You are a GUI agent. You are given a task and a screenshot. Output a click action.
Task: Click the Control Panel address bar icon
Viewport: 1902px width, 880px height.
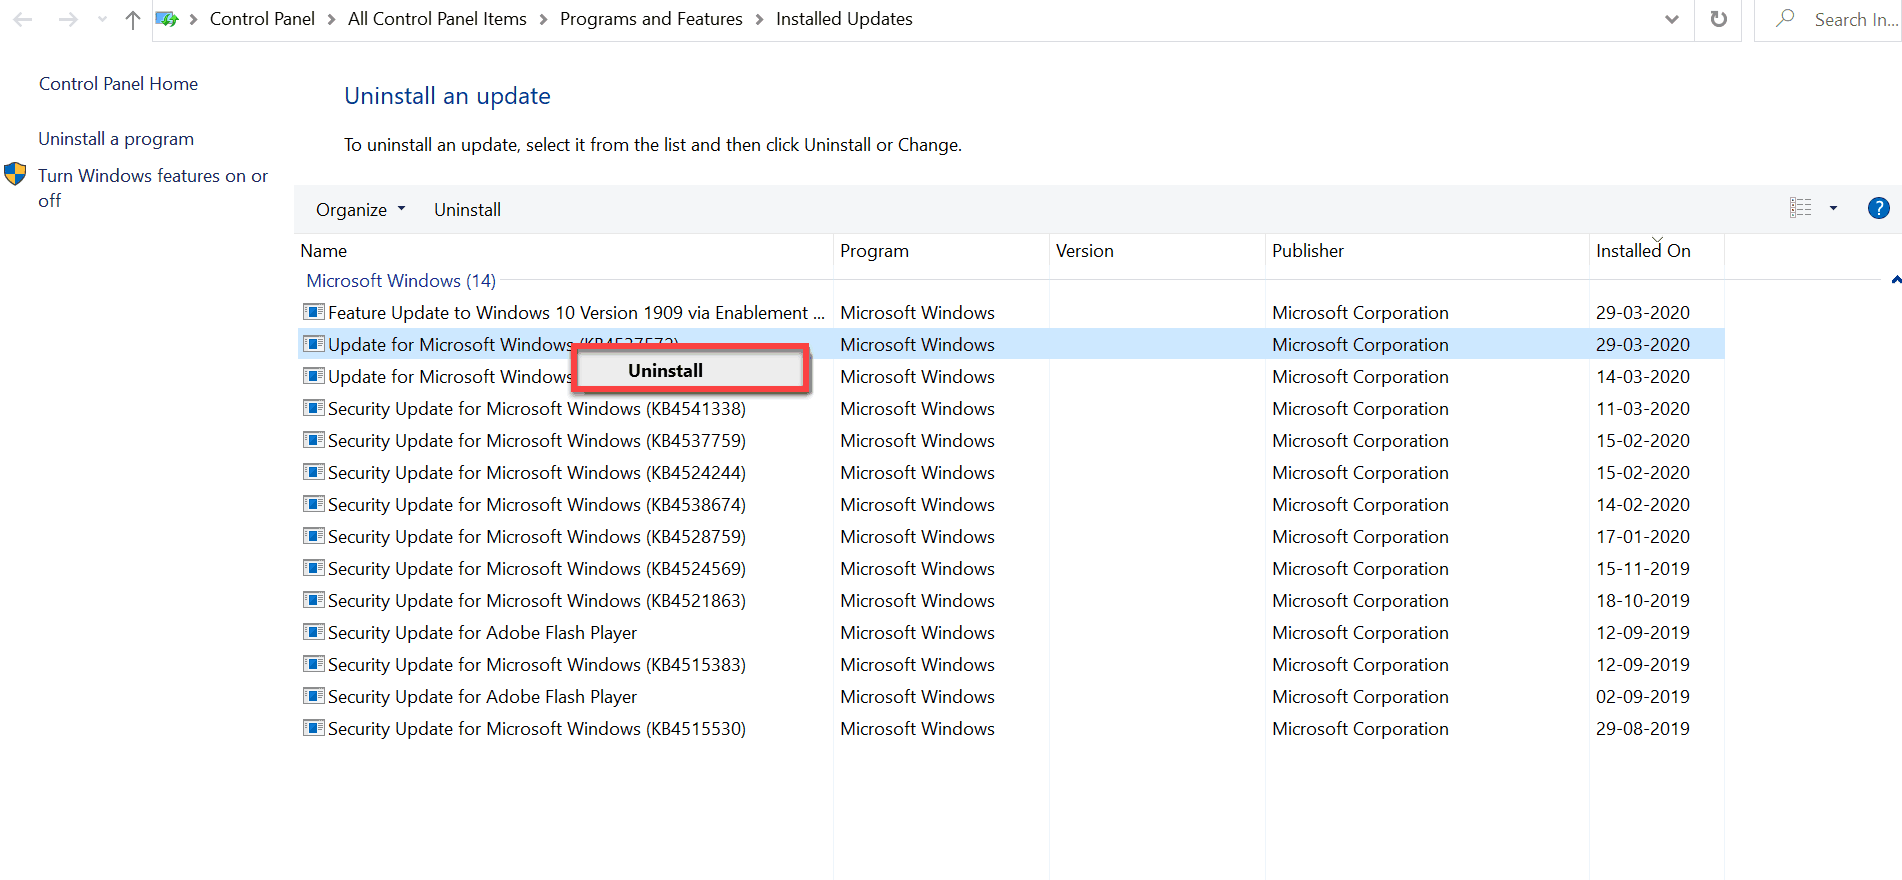tap(167, 19)
